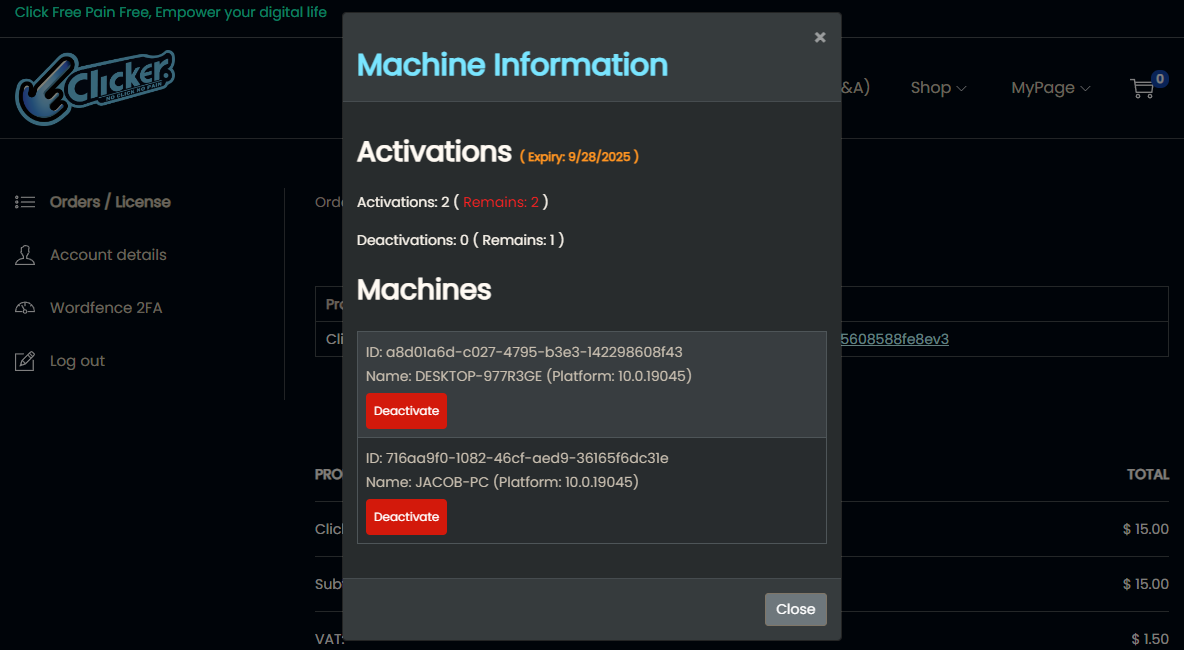1184x650 pixels.
Task: Select the Log out link
Action: (x=77, y=361)
